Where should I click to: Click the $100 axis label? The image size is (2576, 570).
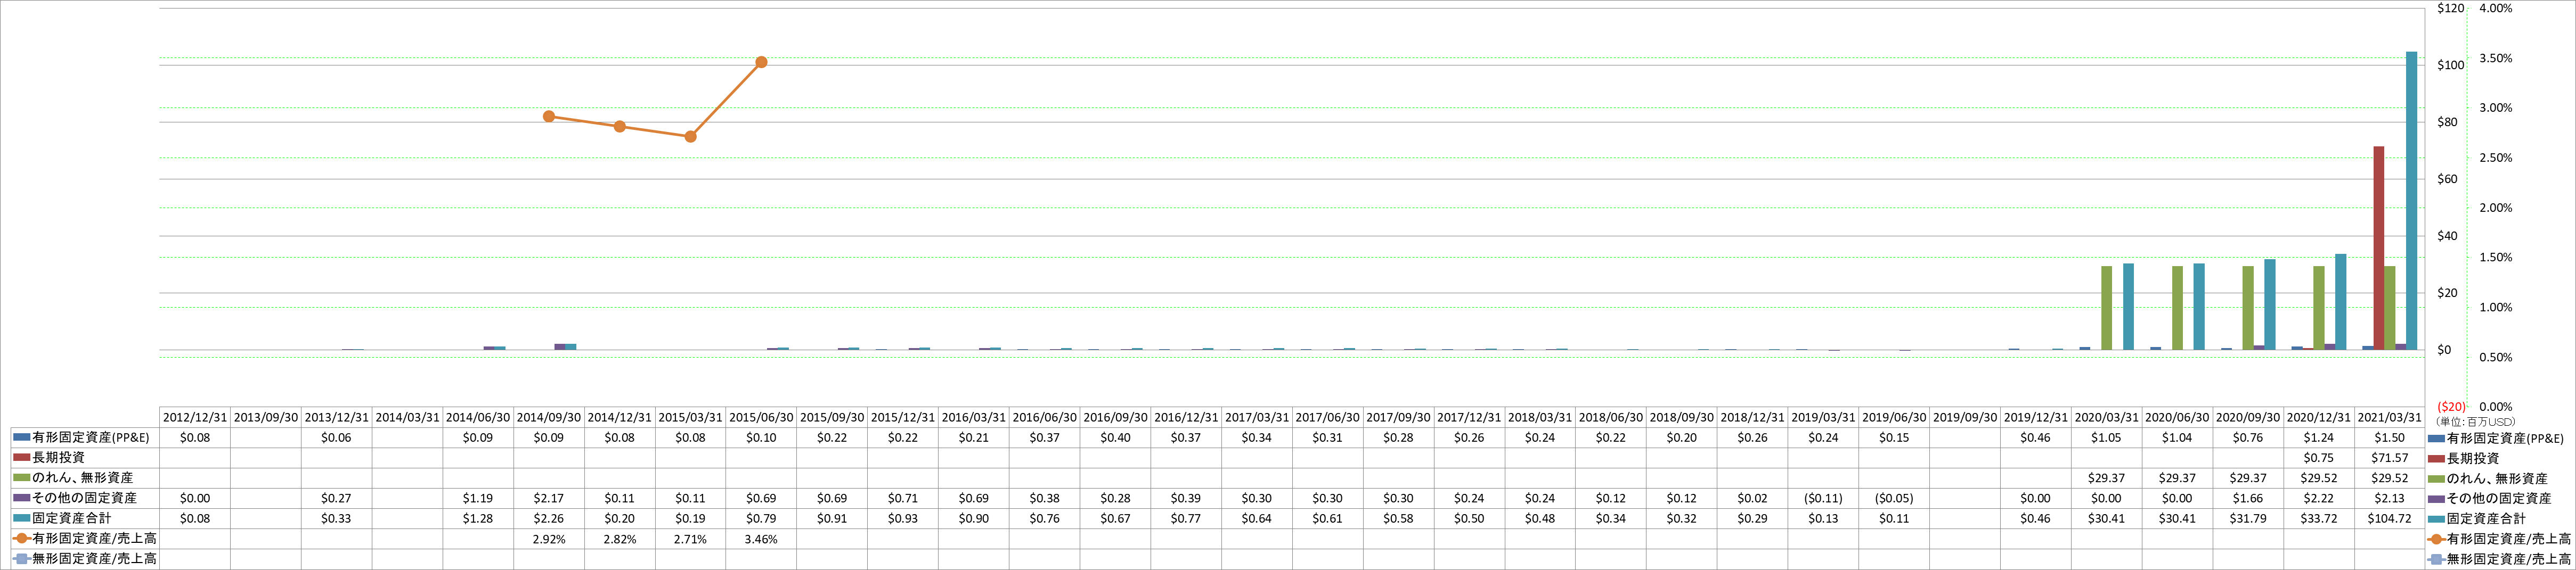tap(2450, 65)
